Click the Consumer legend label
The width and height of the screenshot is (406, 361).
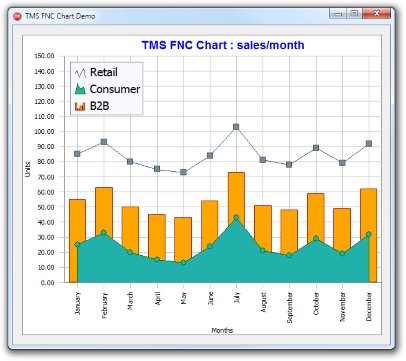click(x=115, y=89)
